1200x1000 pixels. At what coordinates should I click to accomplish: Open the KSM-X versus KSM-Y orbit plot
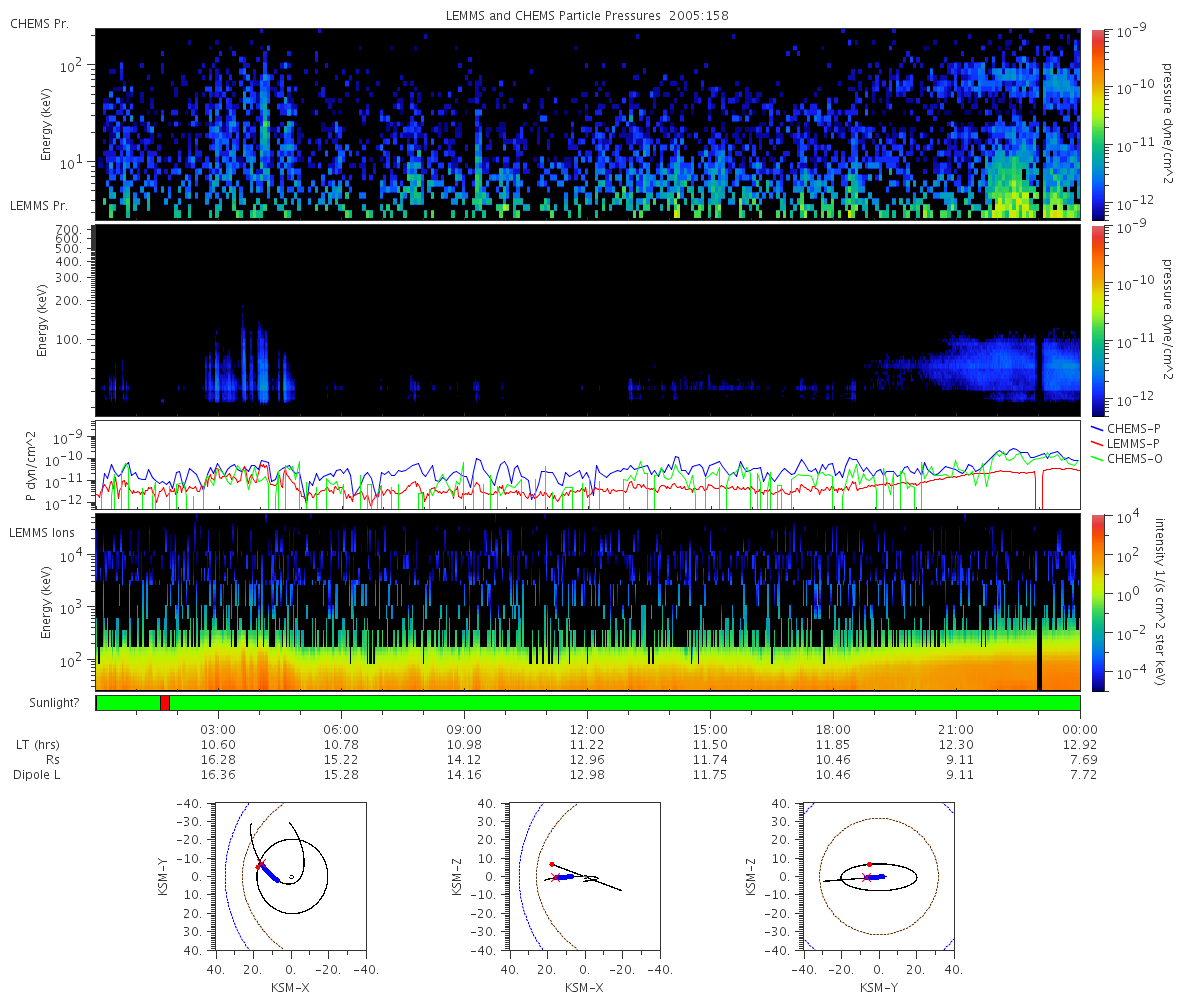click(290, 876)
